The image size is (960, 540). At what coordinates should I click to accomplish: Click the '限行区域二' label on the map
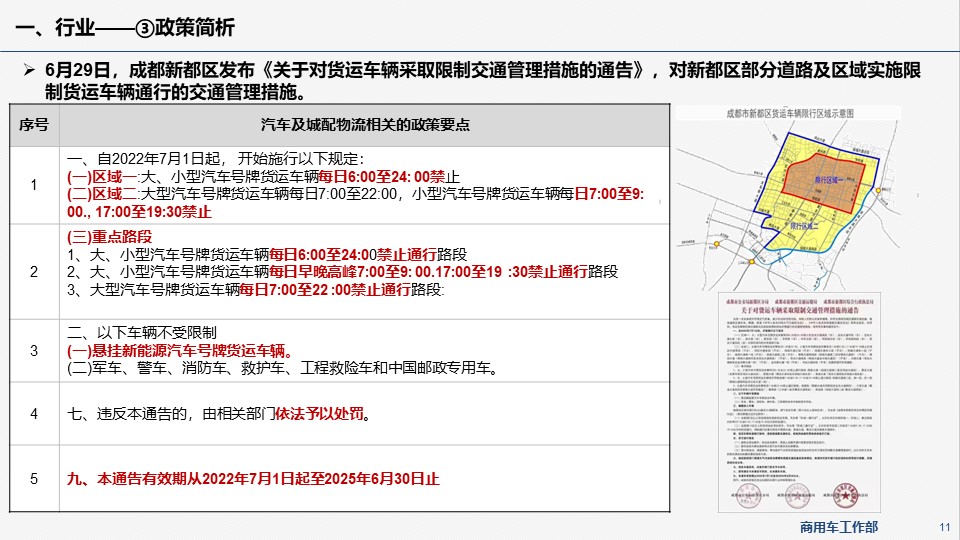point(804,226)
